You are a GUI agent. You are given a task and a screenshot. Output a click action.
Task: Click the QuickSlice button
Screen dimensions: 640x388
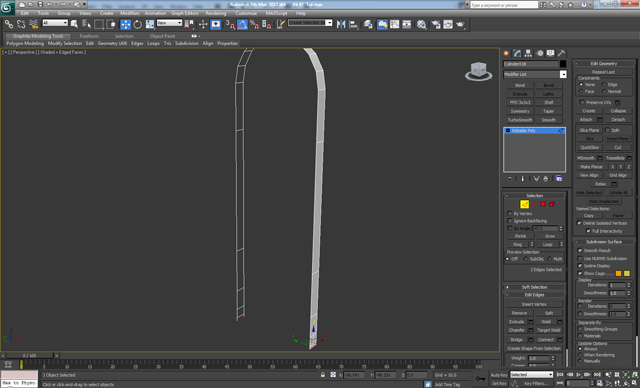589,147
